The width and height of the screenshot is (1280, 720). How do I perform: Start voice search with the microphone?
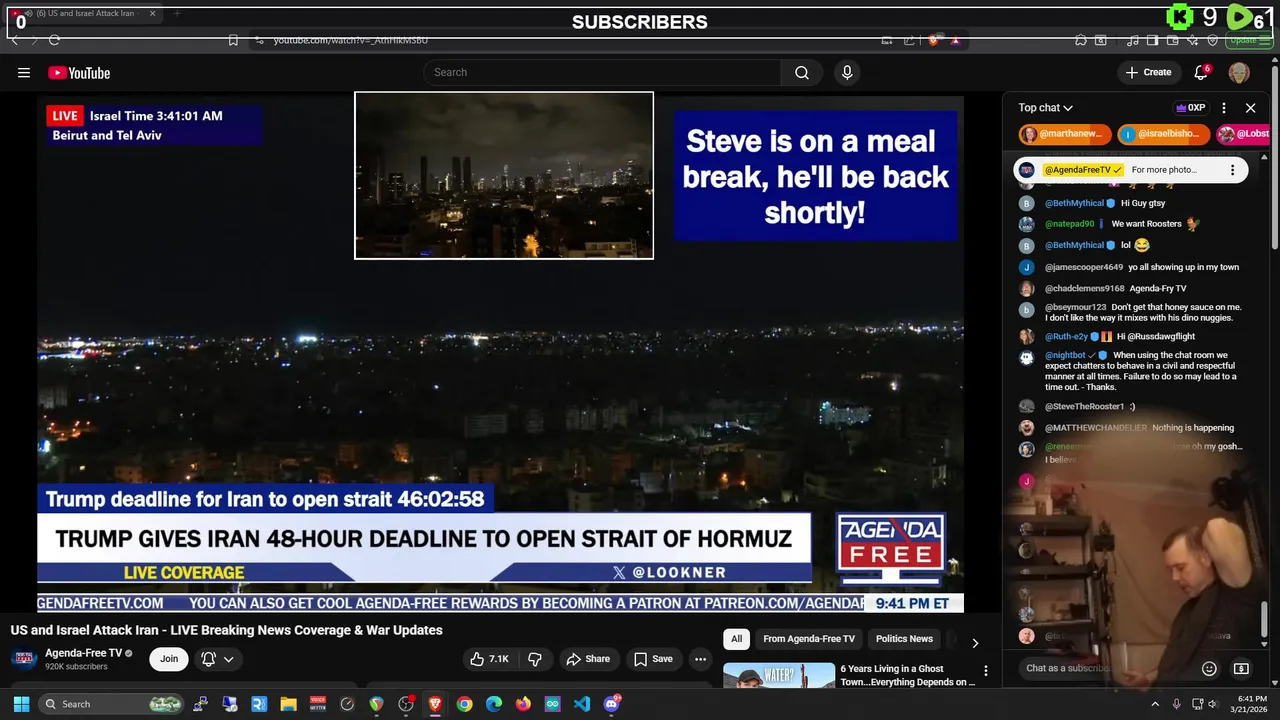[x=847, y=72]
